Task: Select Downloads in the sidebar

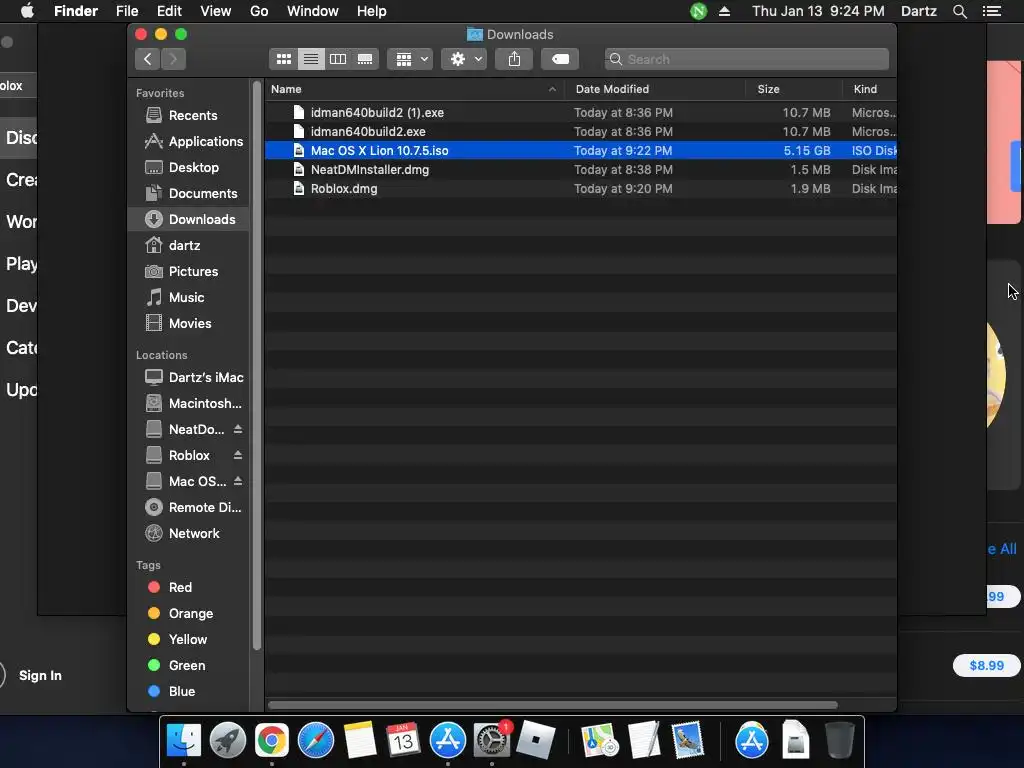Action: click(189, 219)
